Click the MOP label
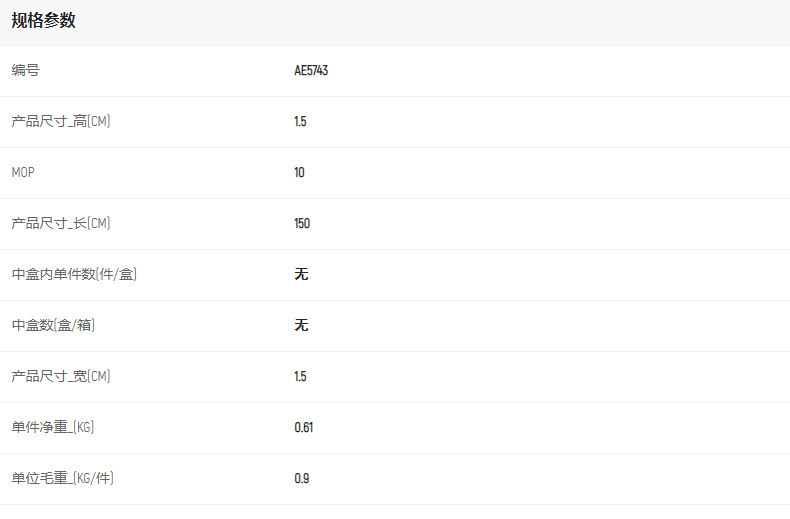The width and height of the screenshot is (790, 519). (23, 173)
